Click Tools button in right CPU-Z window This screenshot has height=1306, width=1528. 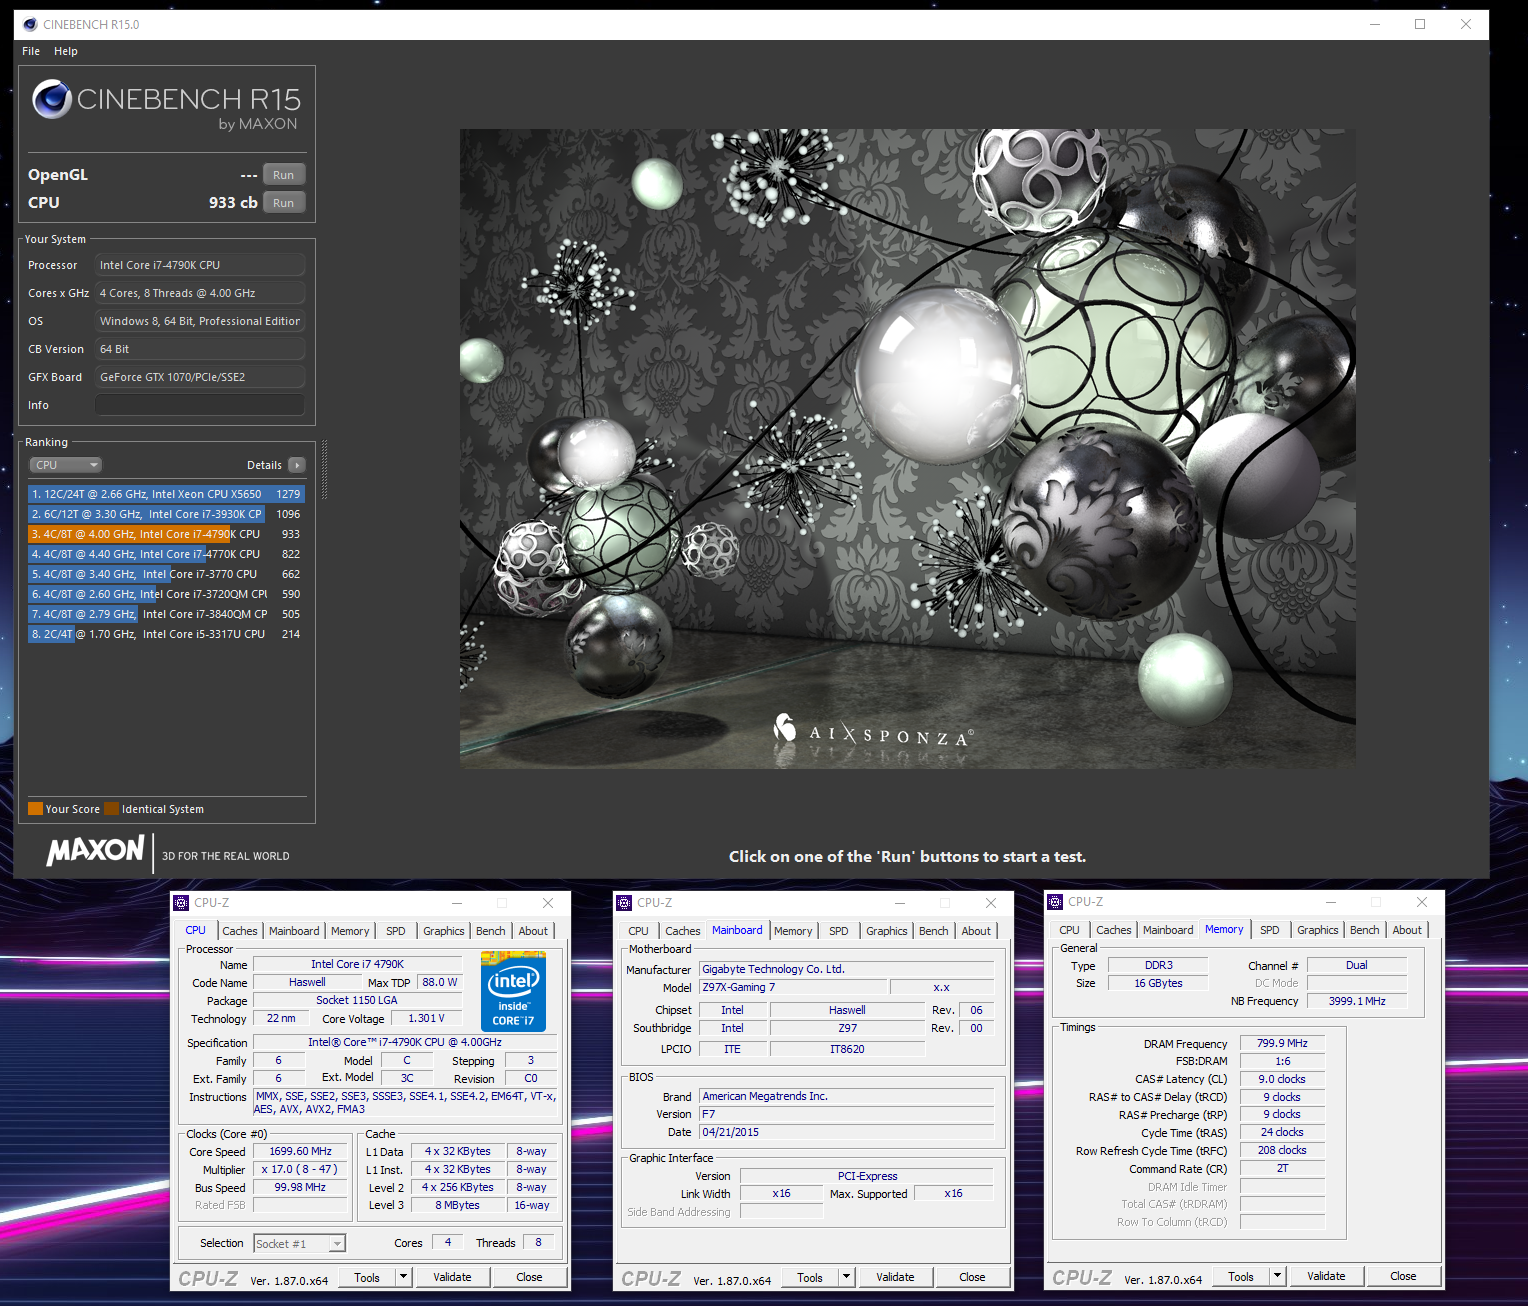pos(1241,1277)
